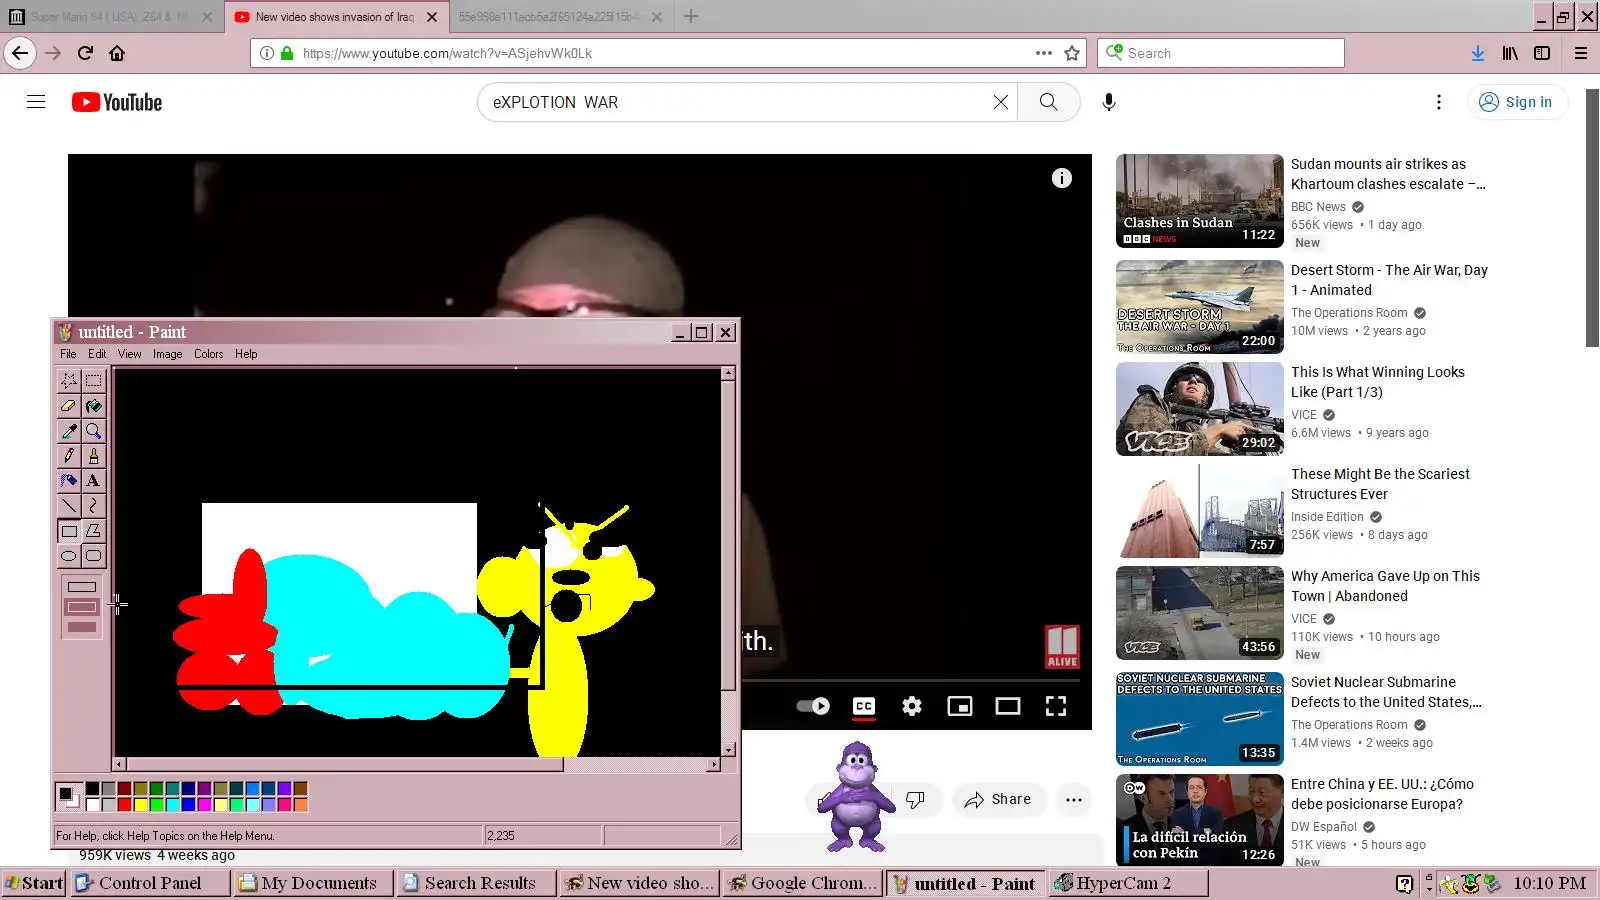Switch to Control Panel in the taskbar
1600x900 pixels.
pos(150,883)
